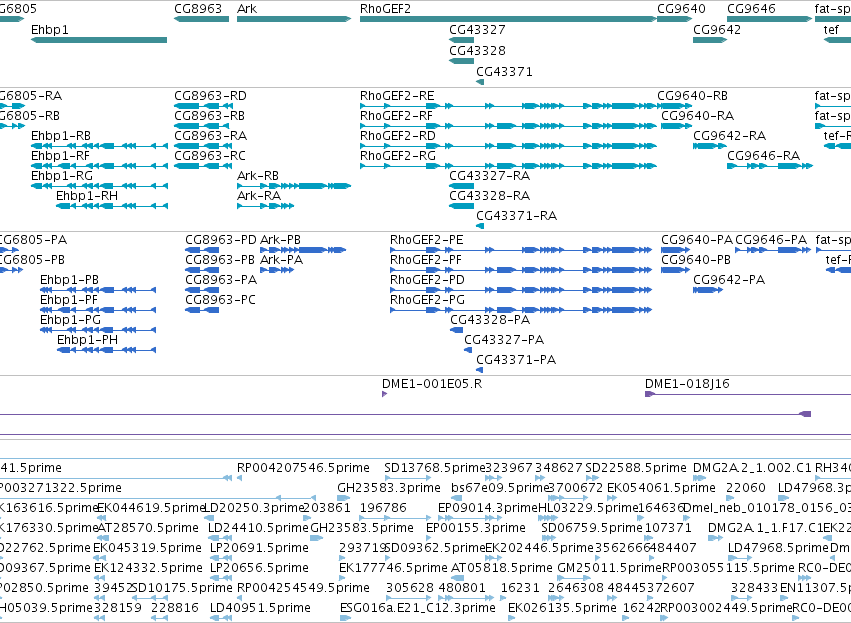Click EST RP004207546.5prime

click(239, 478)
